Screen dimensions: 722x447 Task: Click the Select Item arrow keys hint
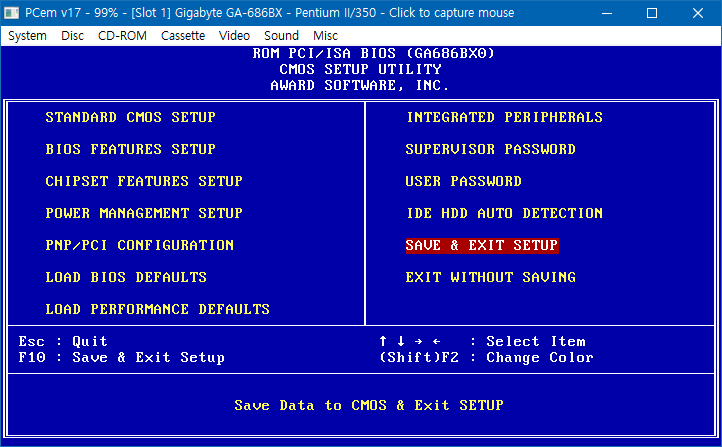pos(482,341)
